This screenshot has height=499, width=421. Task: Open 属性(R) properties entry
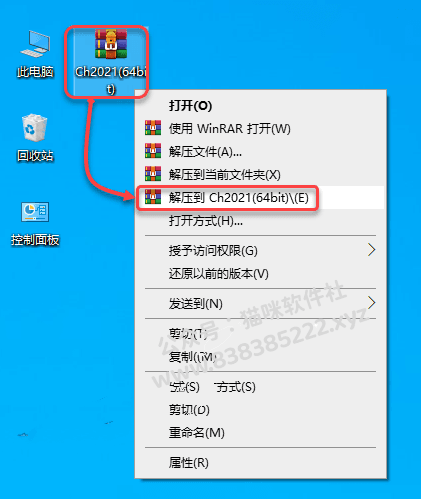(188, 463)
